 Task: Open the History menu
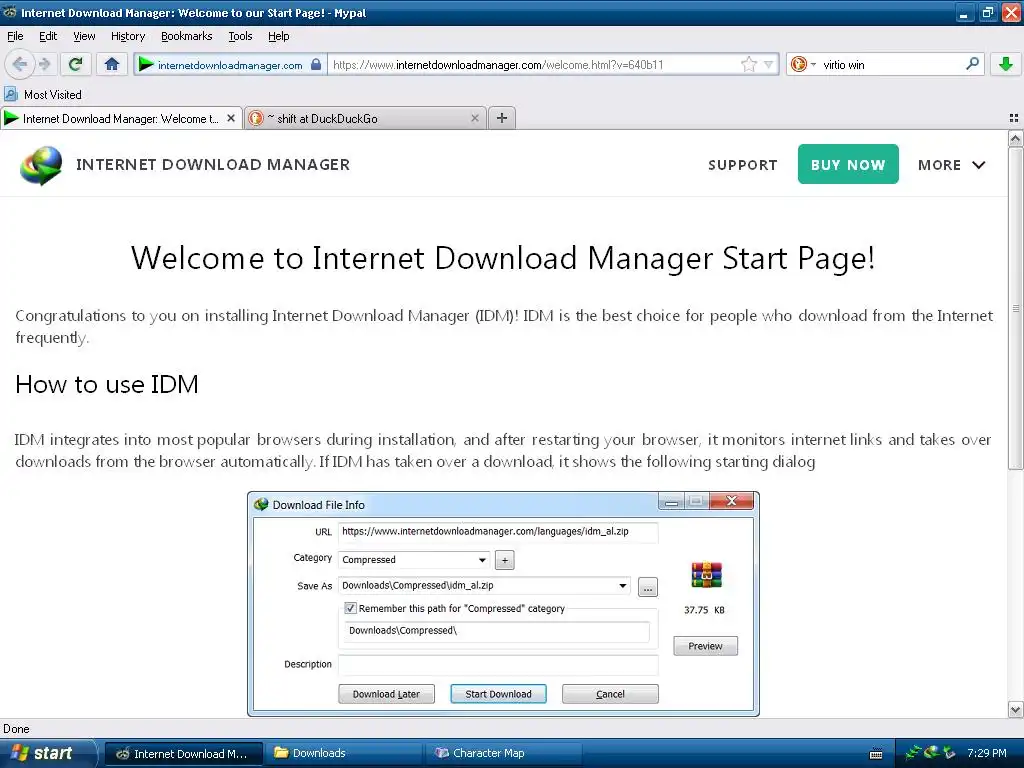(127, 37)
